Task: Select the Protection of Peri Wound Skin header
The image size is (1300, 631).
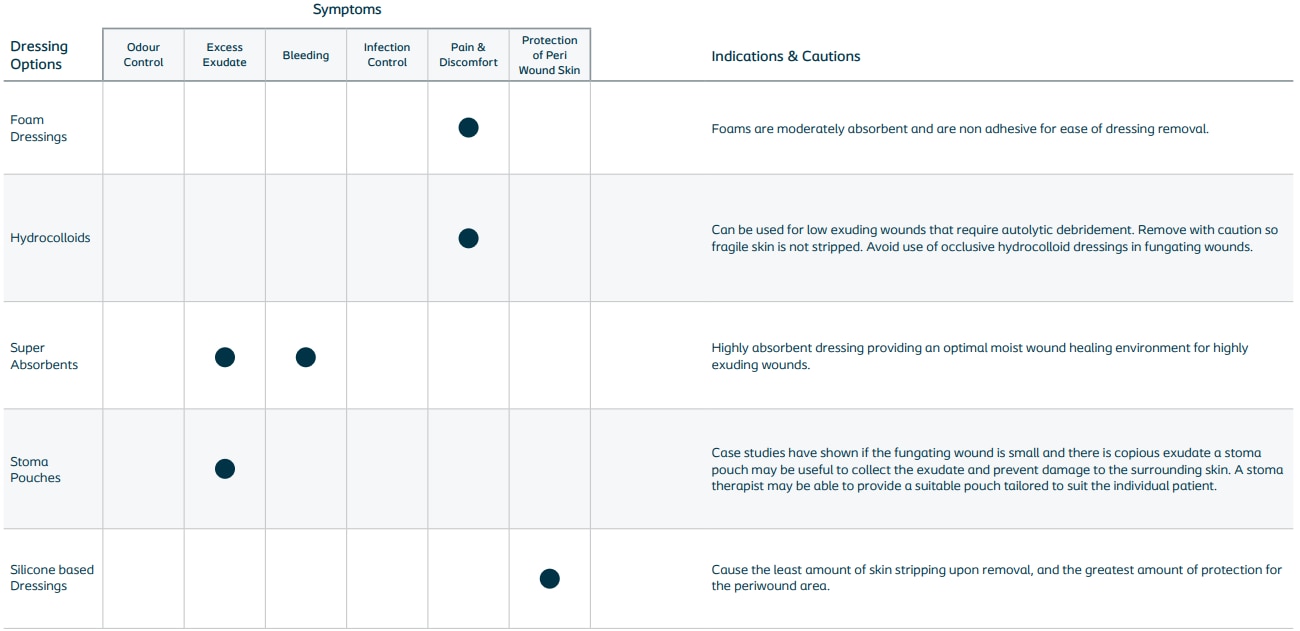Action: (x=549, y=55)
